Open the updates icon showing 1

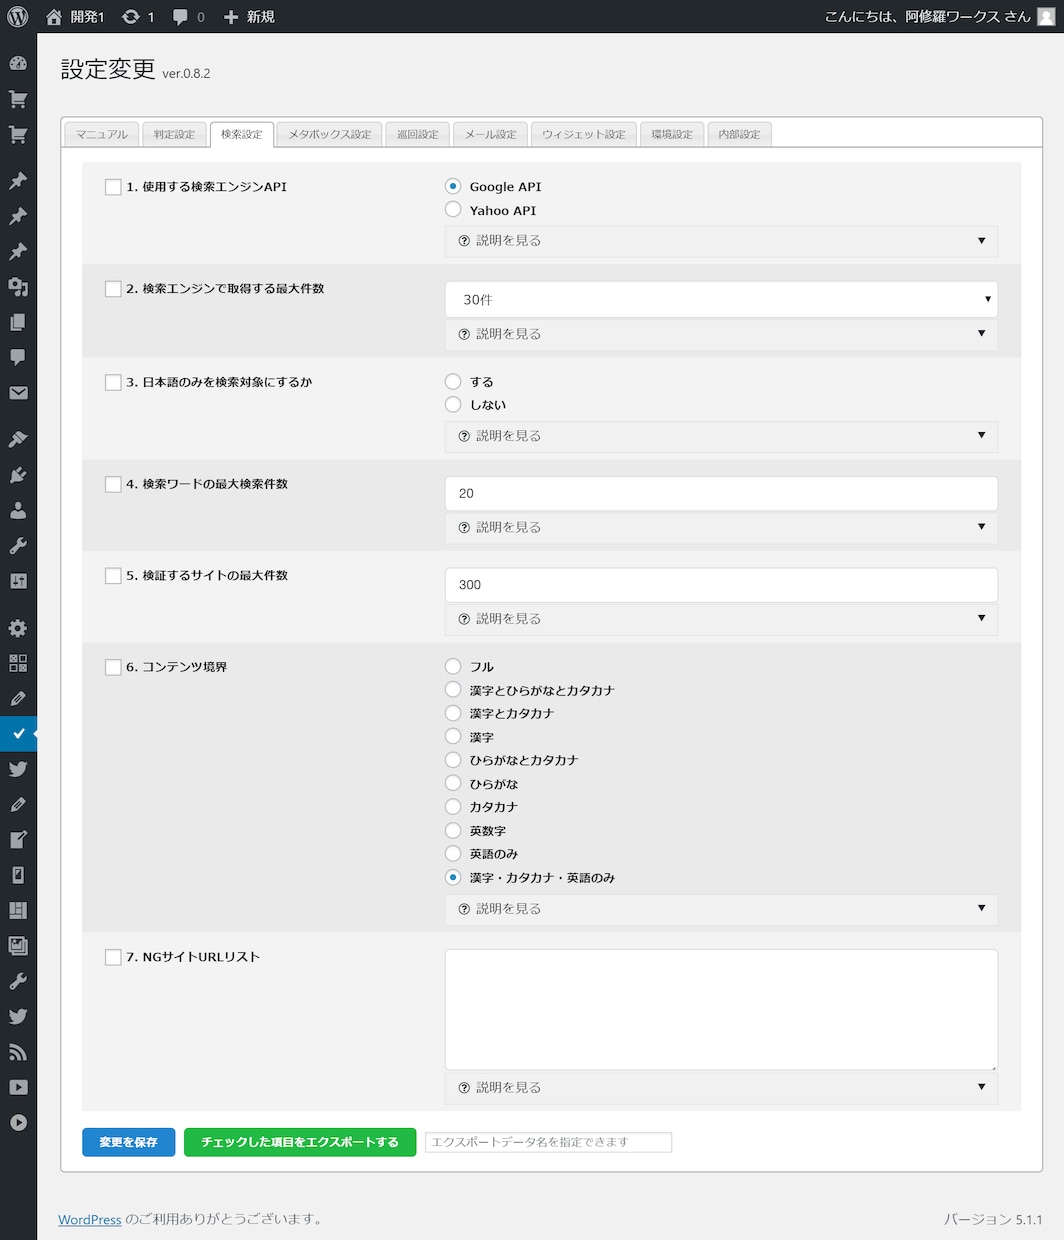[x=131, y=17]
